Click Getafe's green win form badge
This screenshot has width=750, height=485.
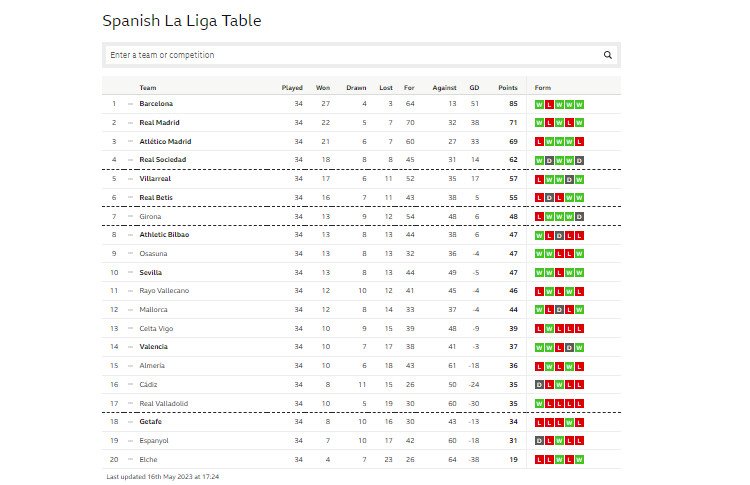[x=569, y=422]
